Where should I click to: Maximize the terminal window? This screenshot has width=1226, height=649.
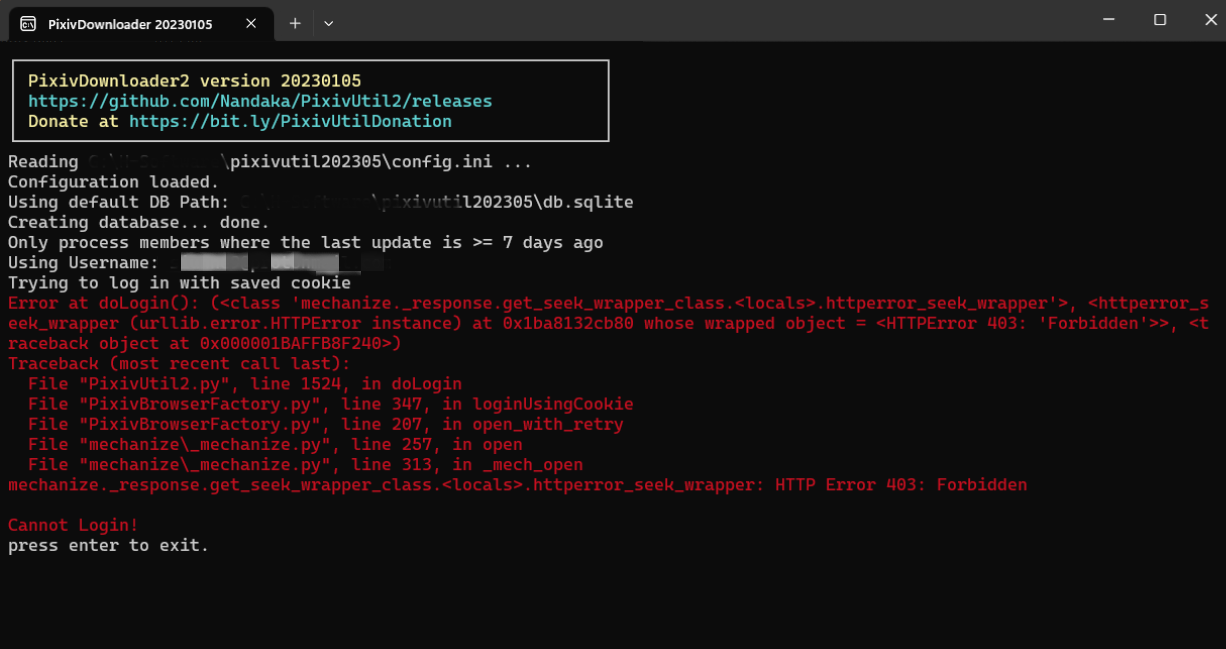1159,19
